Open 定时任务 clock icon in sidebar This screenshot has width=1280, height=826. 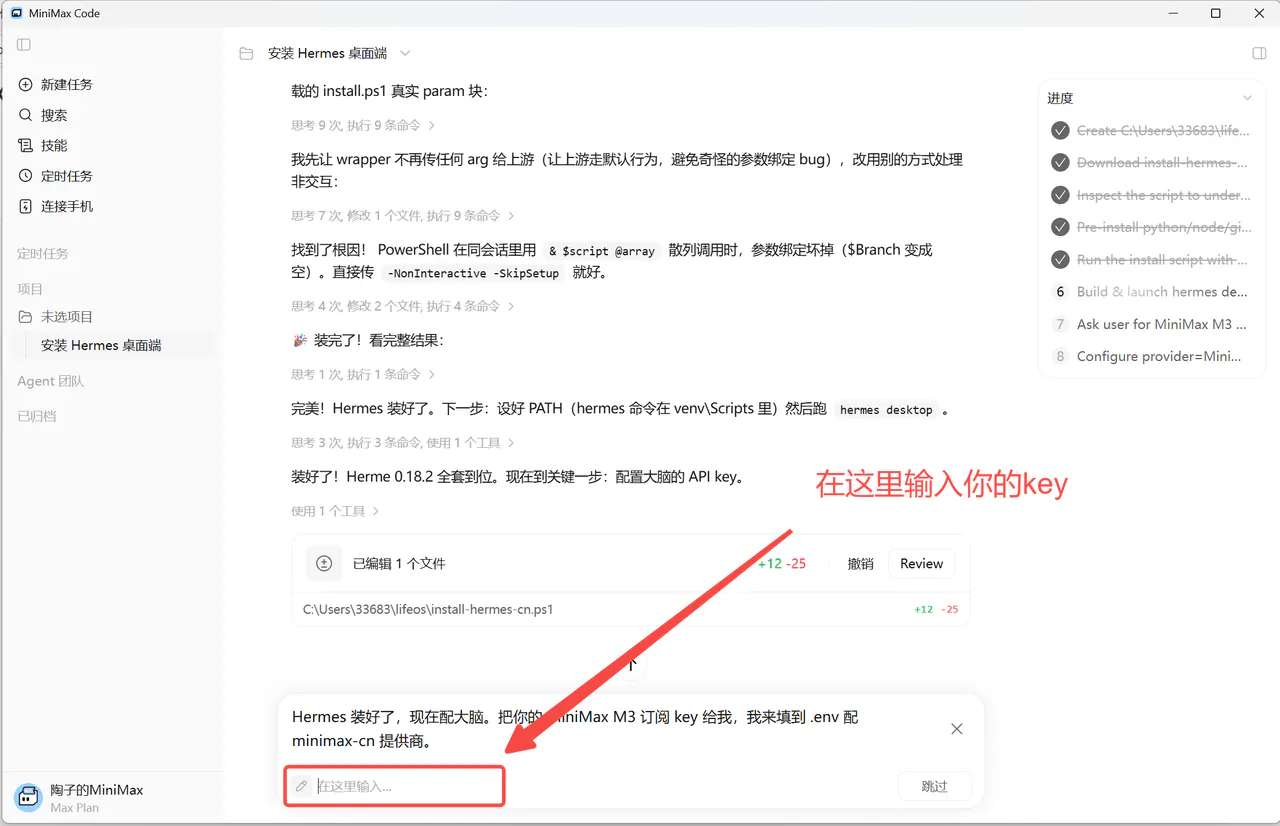[x=26, y=176]
